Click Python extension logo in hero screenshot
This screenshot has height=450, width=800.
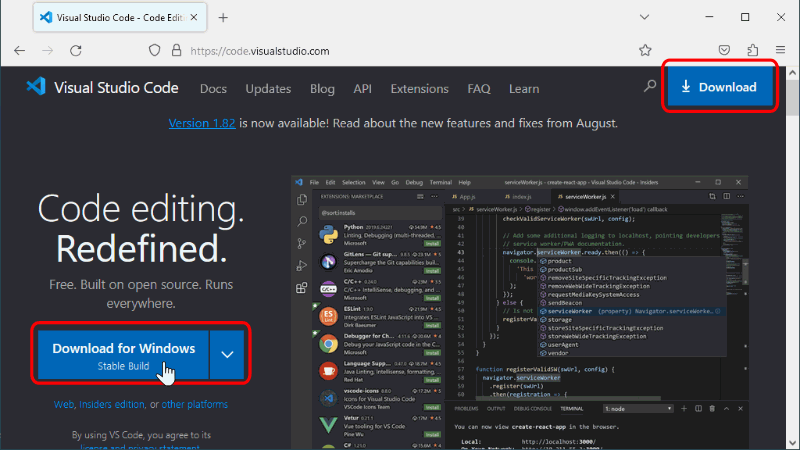(329, 235)
